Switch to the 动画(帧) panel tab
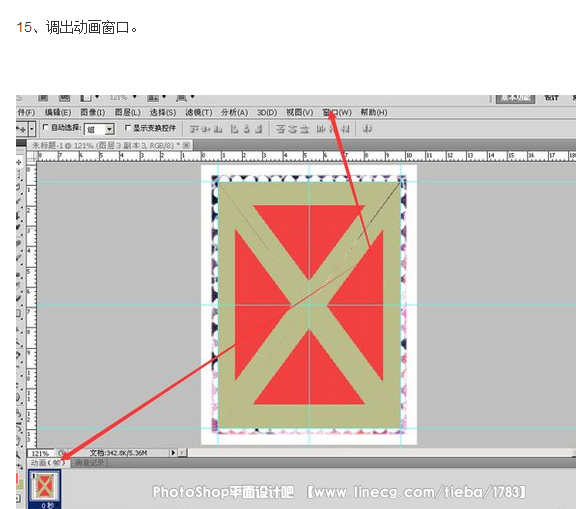 tap(48, 463)
